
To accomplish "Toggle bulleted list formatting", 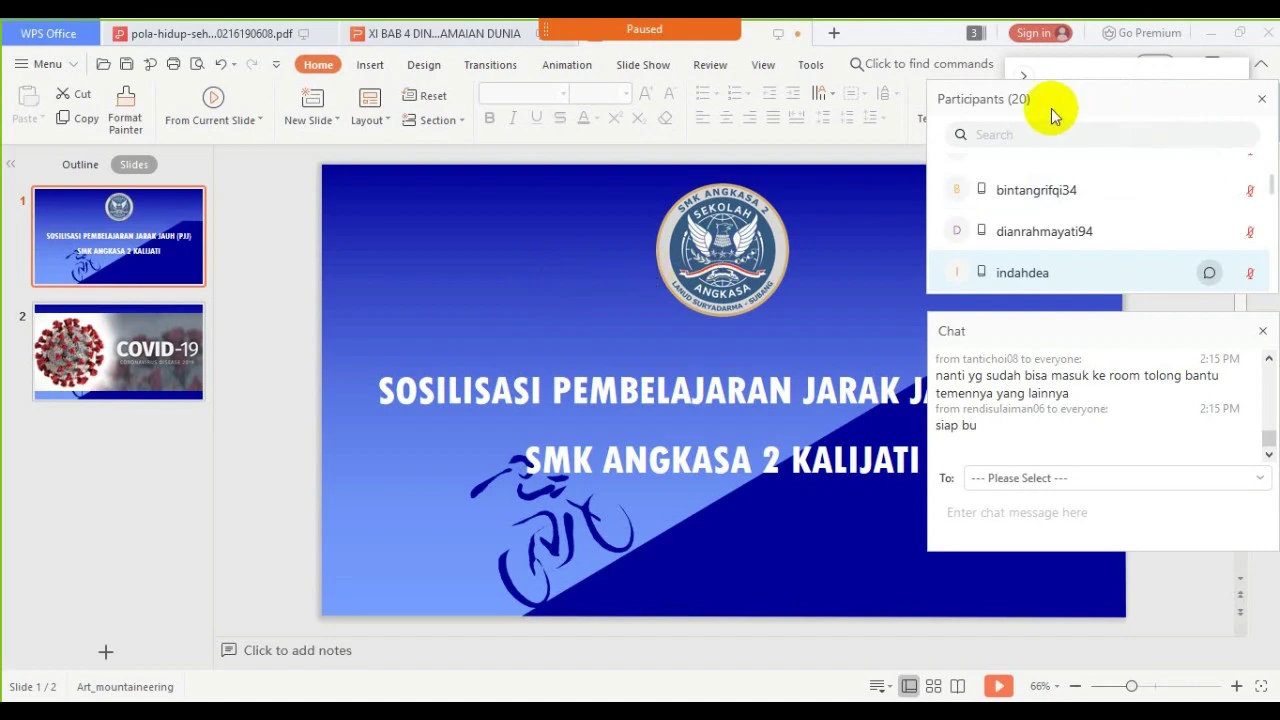I will pos(702,94).
